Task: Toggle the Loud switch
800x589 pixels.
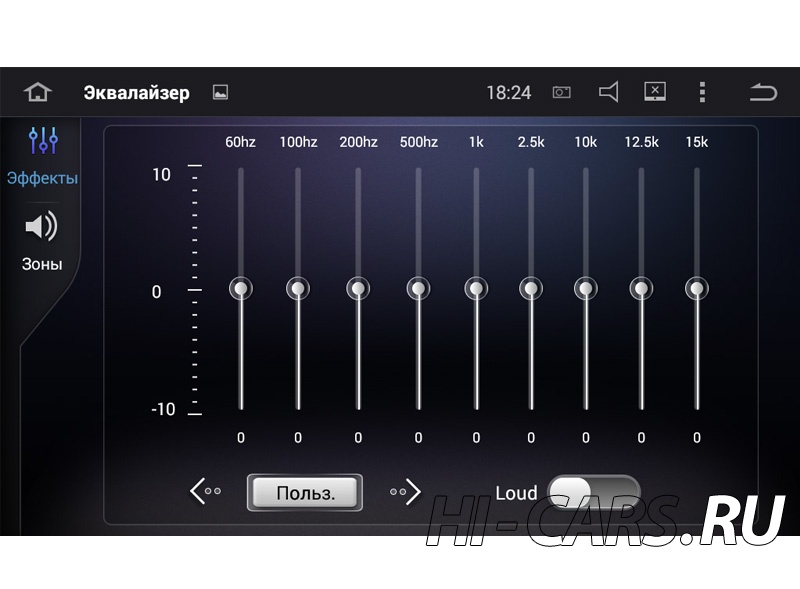Action: pos(593,493)
